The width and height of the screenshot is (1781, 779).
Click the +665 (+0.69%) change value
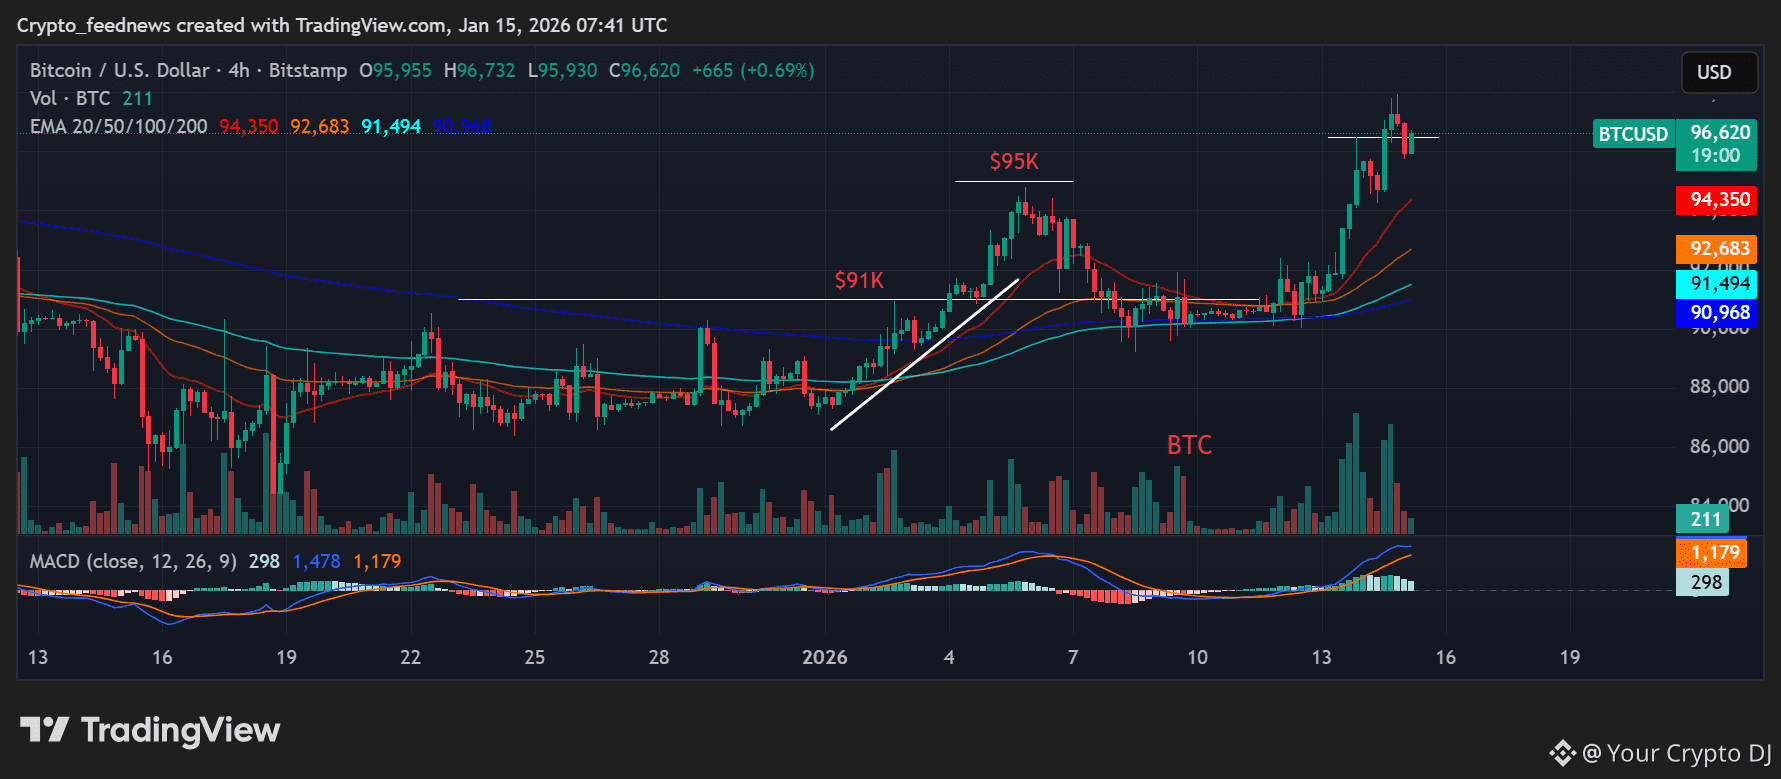(753, 70)
